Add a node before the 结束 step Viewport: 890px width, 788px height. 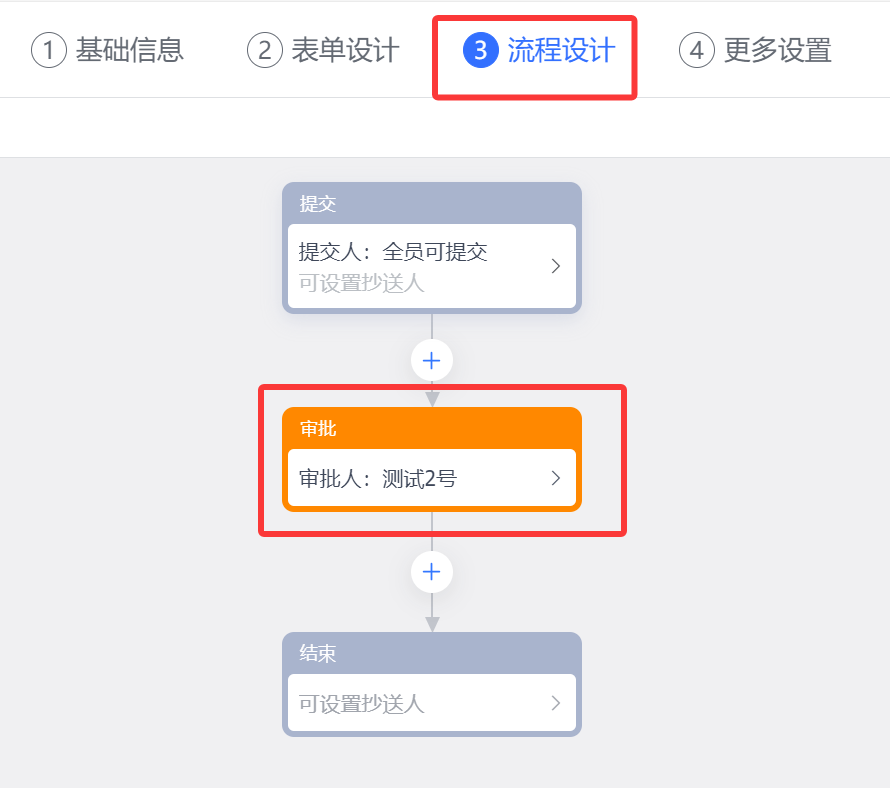click(x=432, y=572)
